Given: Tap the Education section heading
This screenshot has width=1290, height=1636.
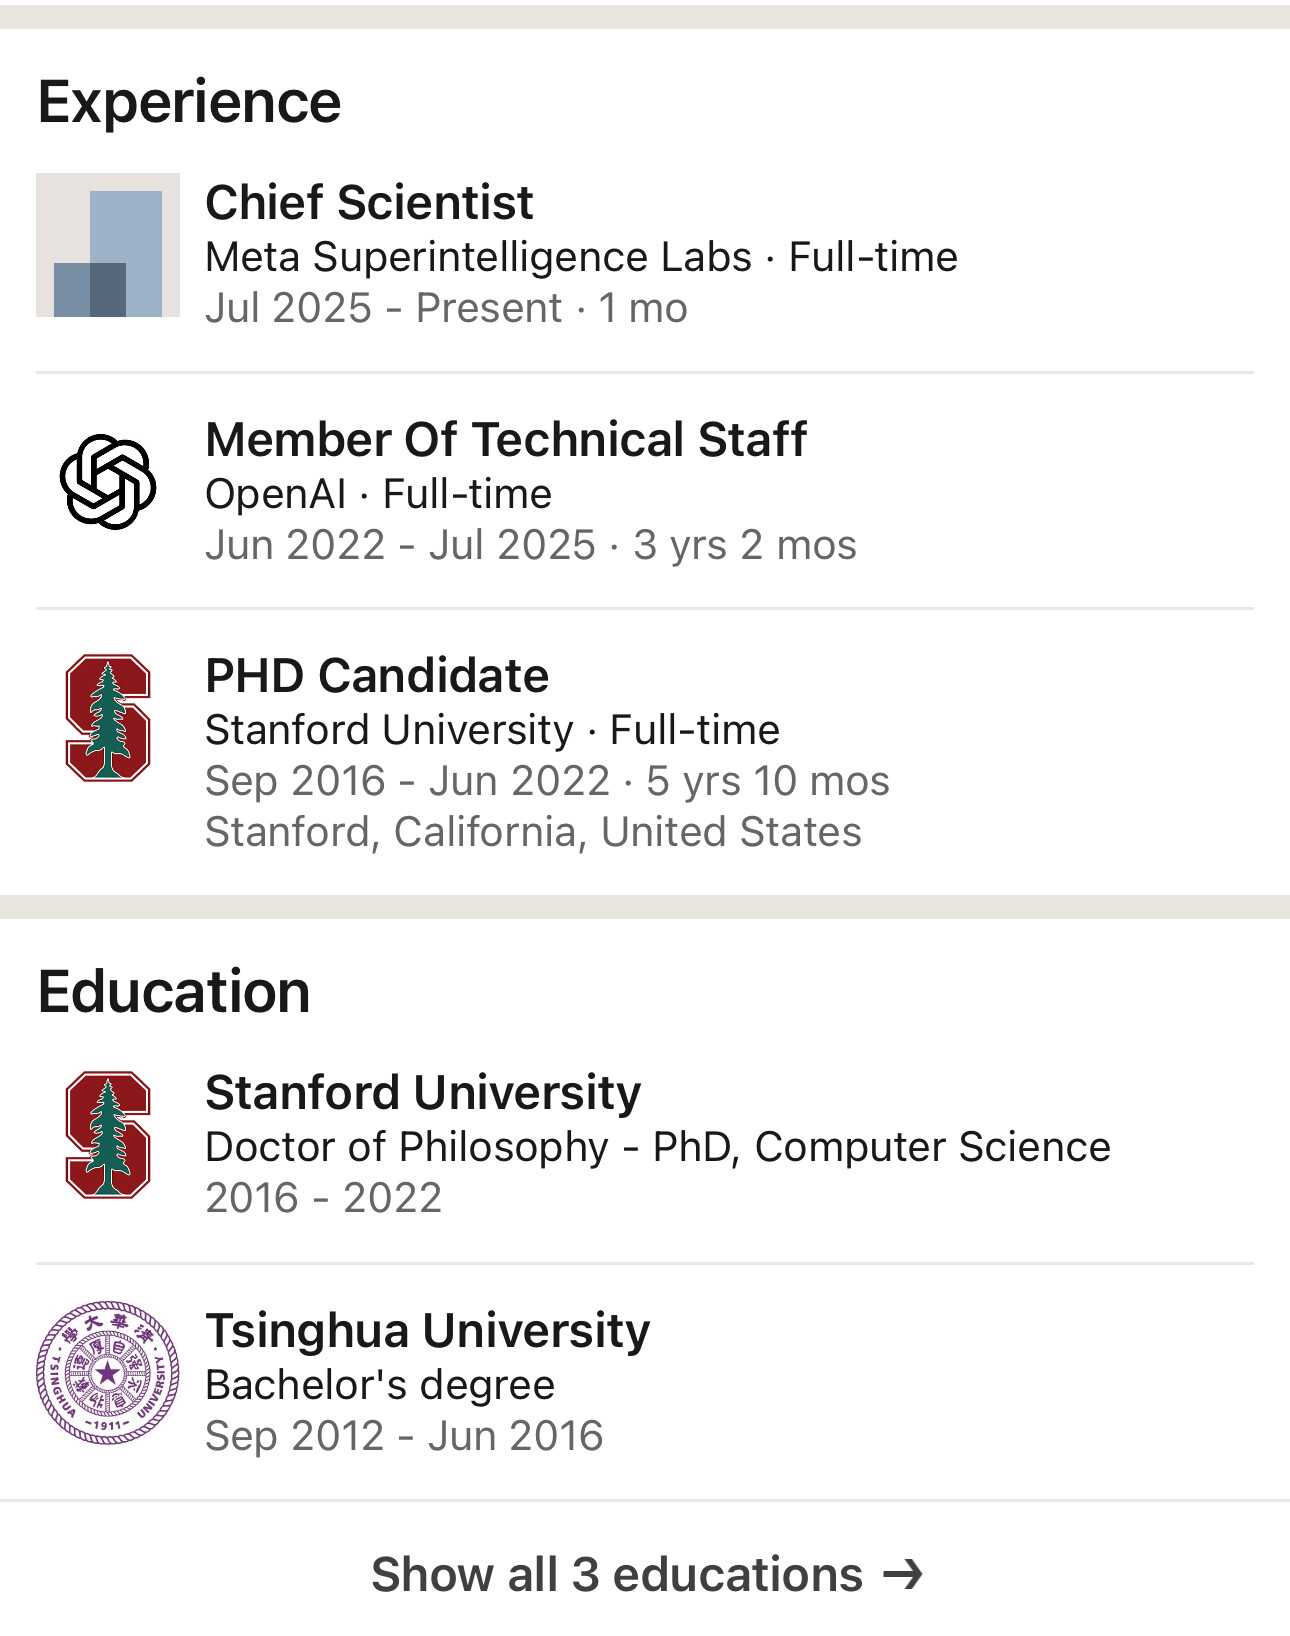Looking at the screenshot, I should click(x=174, y=992).
